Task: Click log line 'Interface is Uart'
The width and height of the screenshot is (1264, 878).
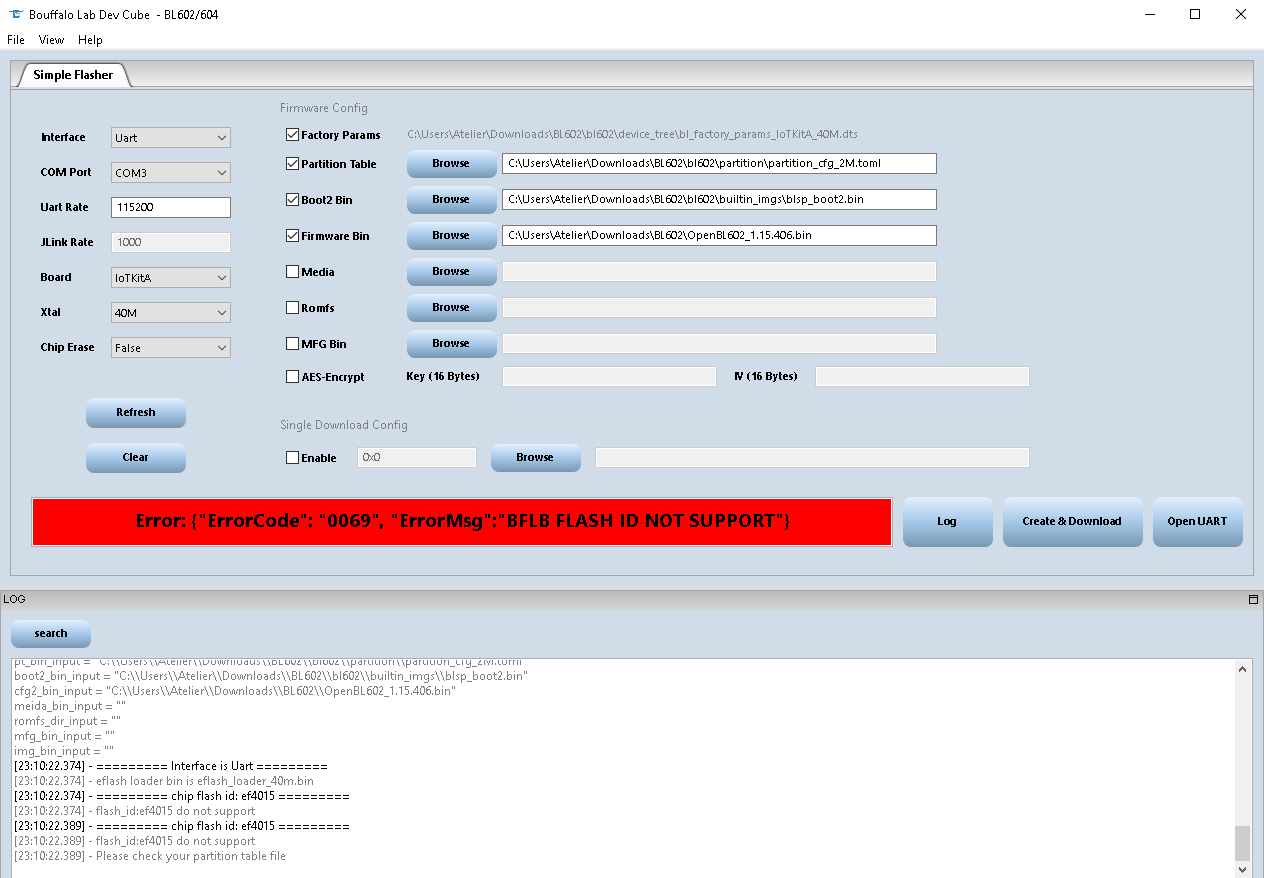Action: pos(171,766)
